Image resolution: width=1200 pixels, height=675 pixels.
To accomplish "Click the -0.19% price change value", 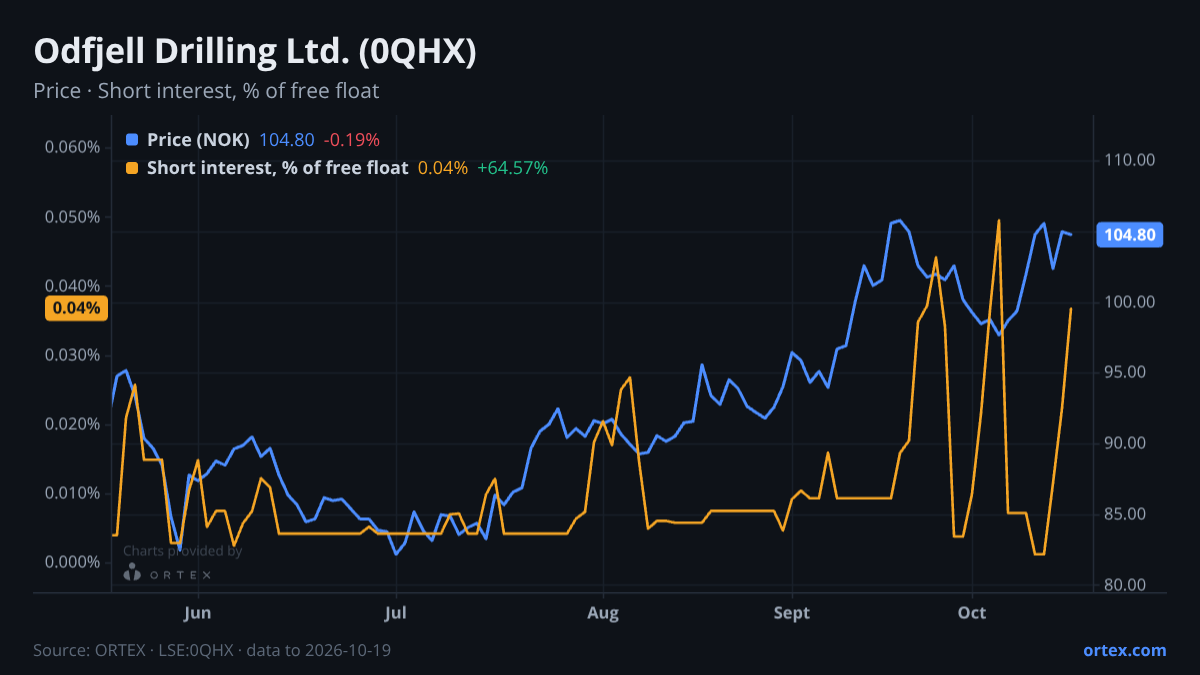I will [352, 140].
